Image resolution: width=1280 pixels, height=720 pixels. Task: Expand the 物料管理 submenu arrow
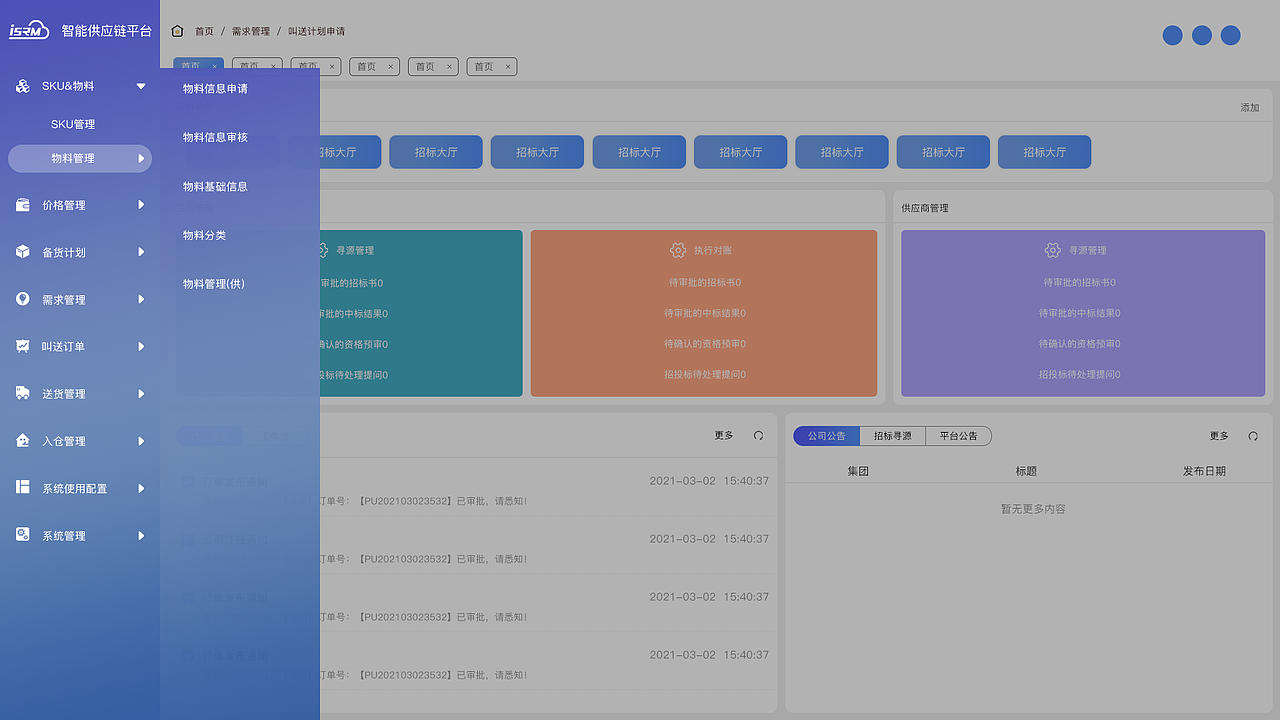(x=142, y=158)
